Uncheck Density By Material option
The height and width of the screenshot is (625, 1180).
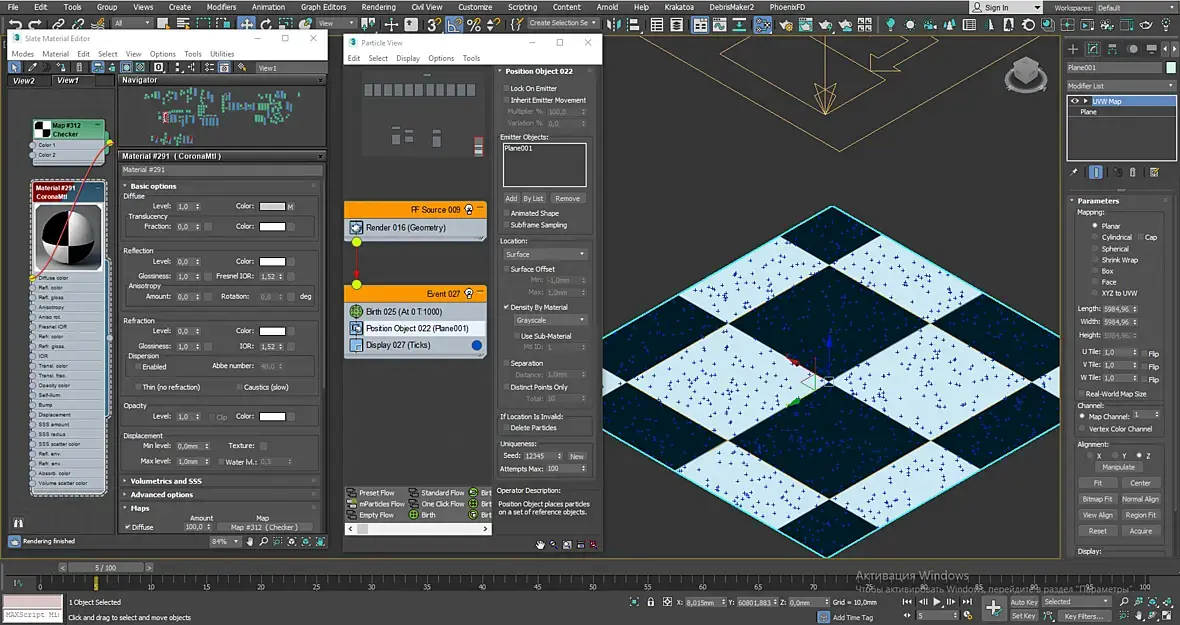(506, 307)
